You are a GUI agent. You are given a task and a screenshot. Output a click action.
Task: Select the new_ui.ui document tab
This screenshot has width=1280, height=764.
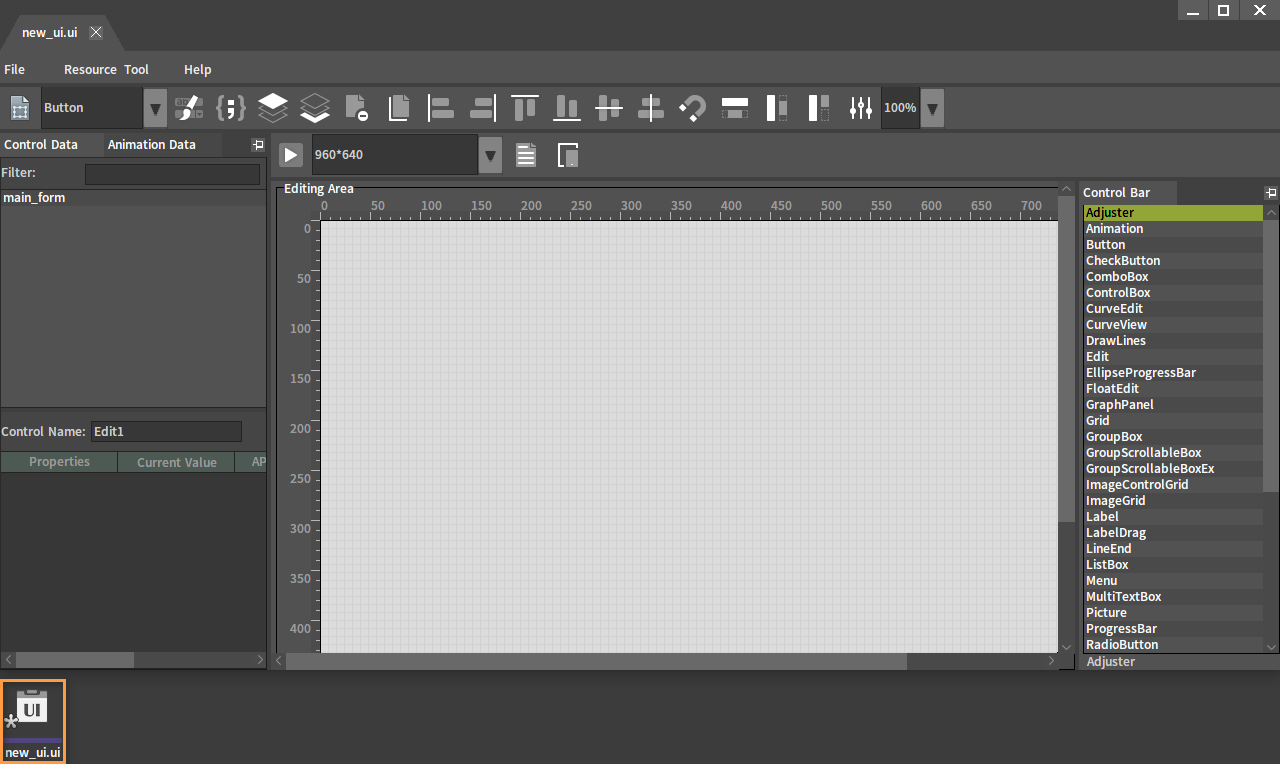pos(50,32)
